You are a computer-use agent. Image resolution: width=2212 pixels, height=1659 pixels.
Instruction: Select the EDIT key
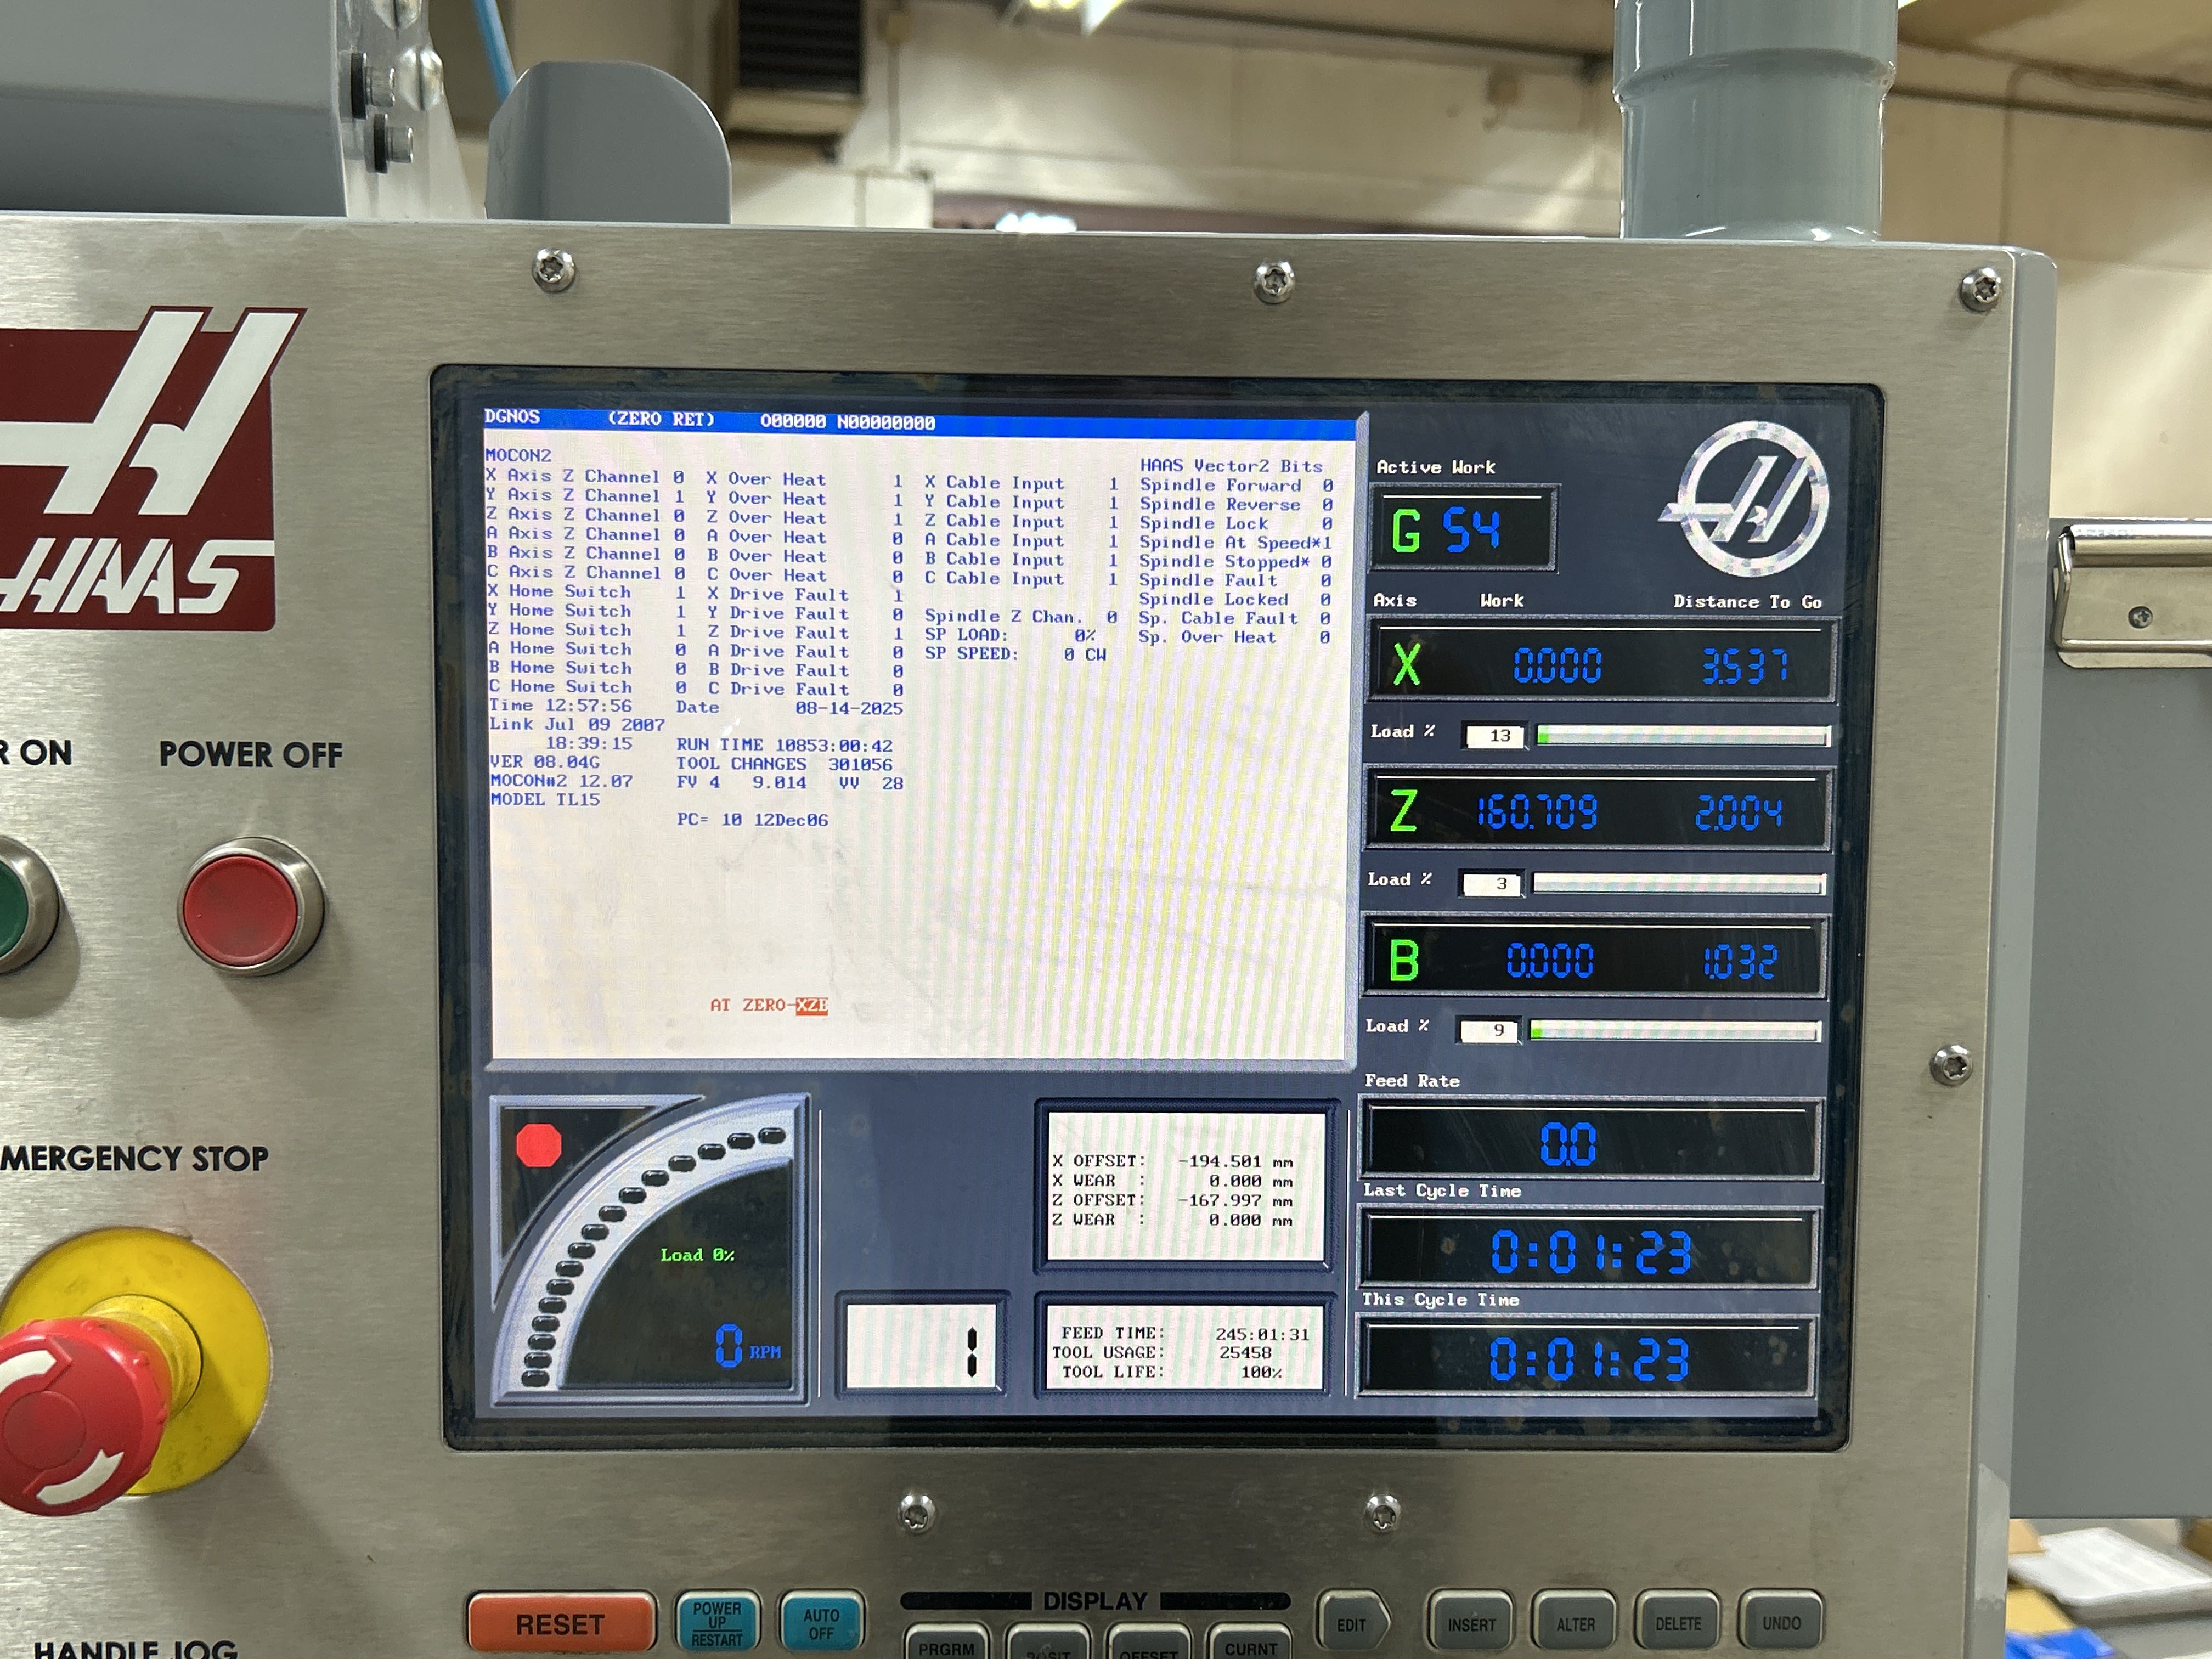1353,1624
